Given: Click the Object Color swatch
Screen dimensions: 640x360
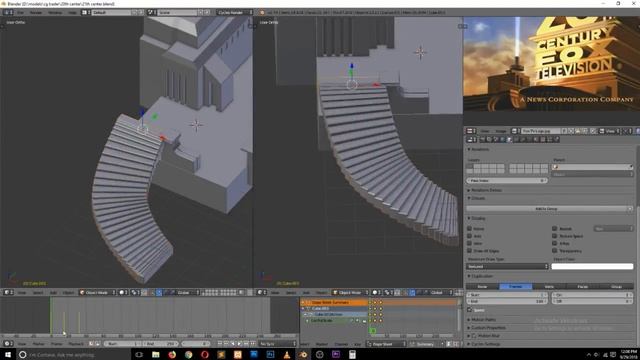Looking at the screenshot, I should point(592,266).
